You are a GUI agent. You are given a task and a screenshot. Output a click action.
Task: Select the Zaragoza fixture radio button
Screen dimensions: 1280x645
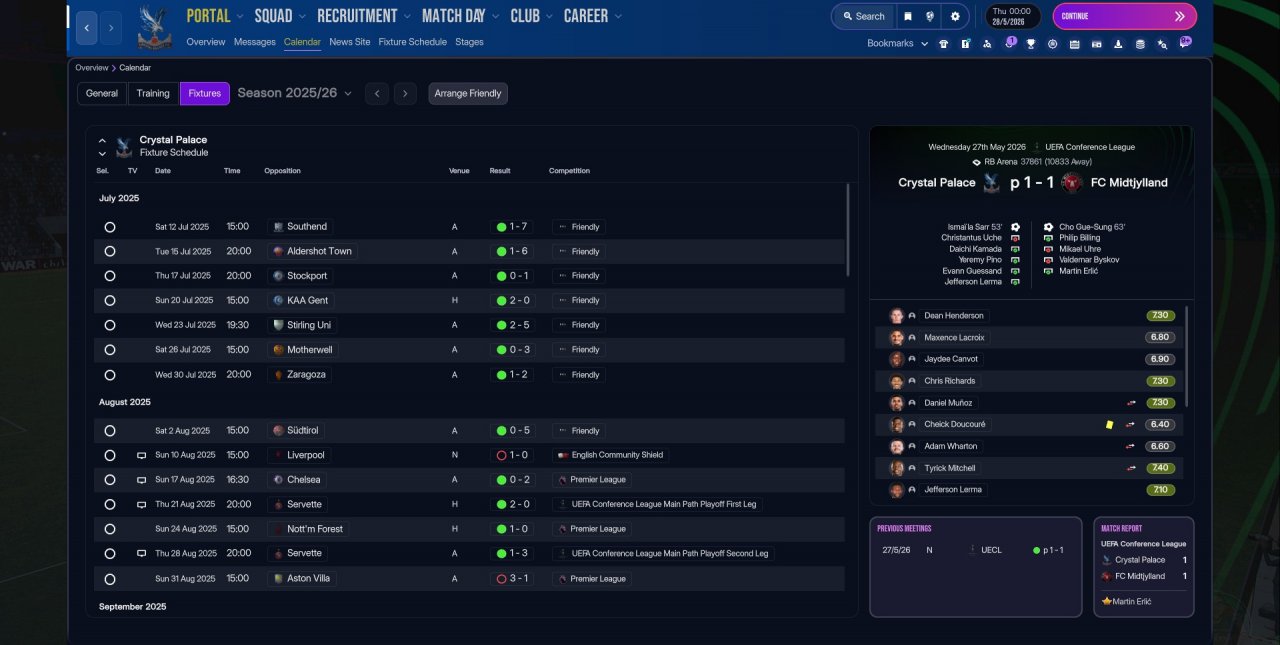[x=110, y=374]
